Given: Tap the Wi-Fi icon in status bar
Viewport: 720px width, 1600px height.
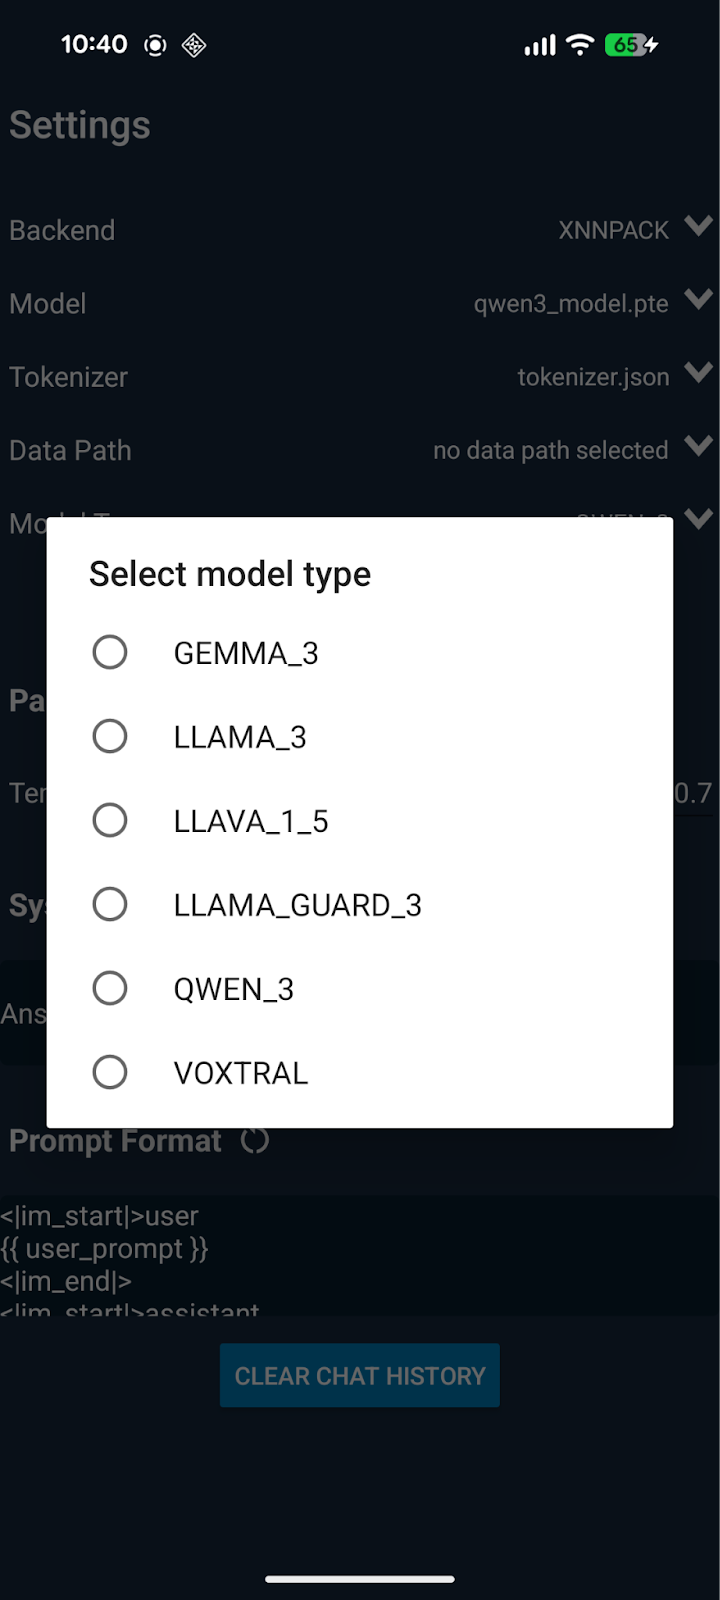Looking at the screenshot, I should (580, 45).
